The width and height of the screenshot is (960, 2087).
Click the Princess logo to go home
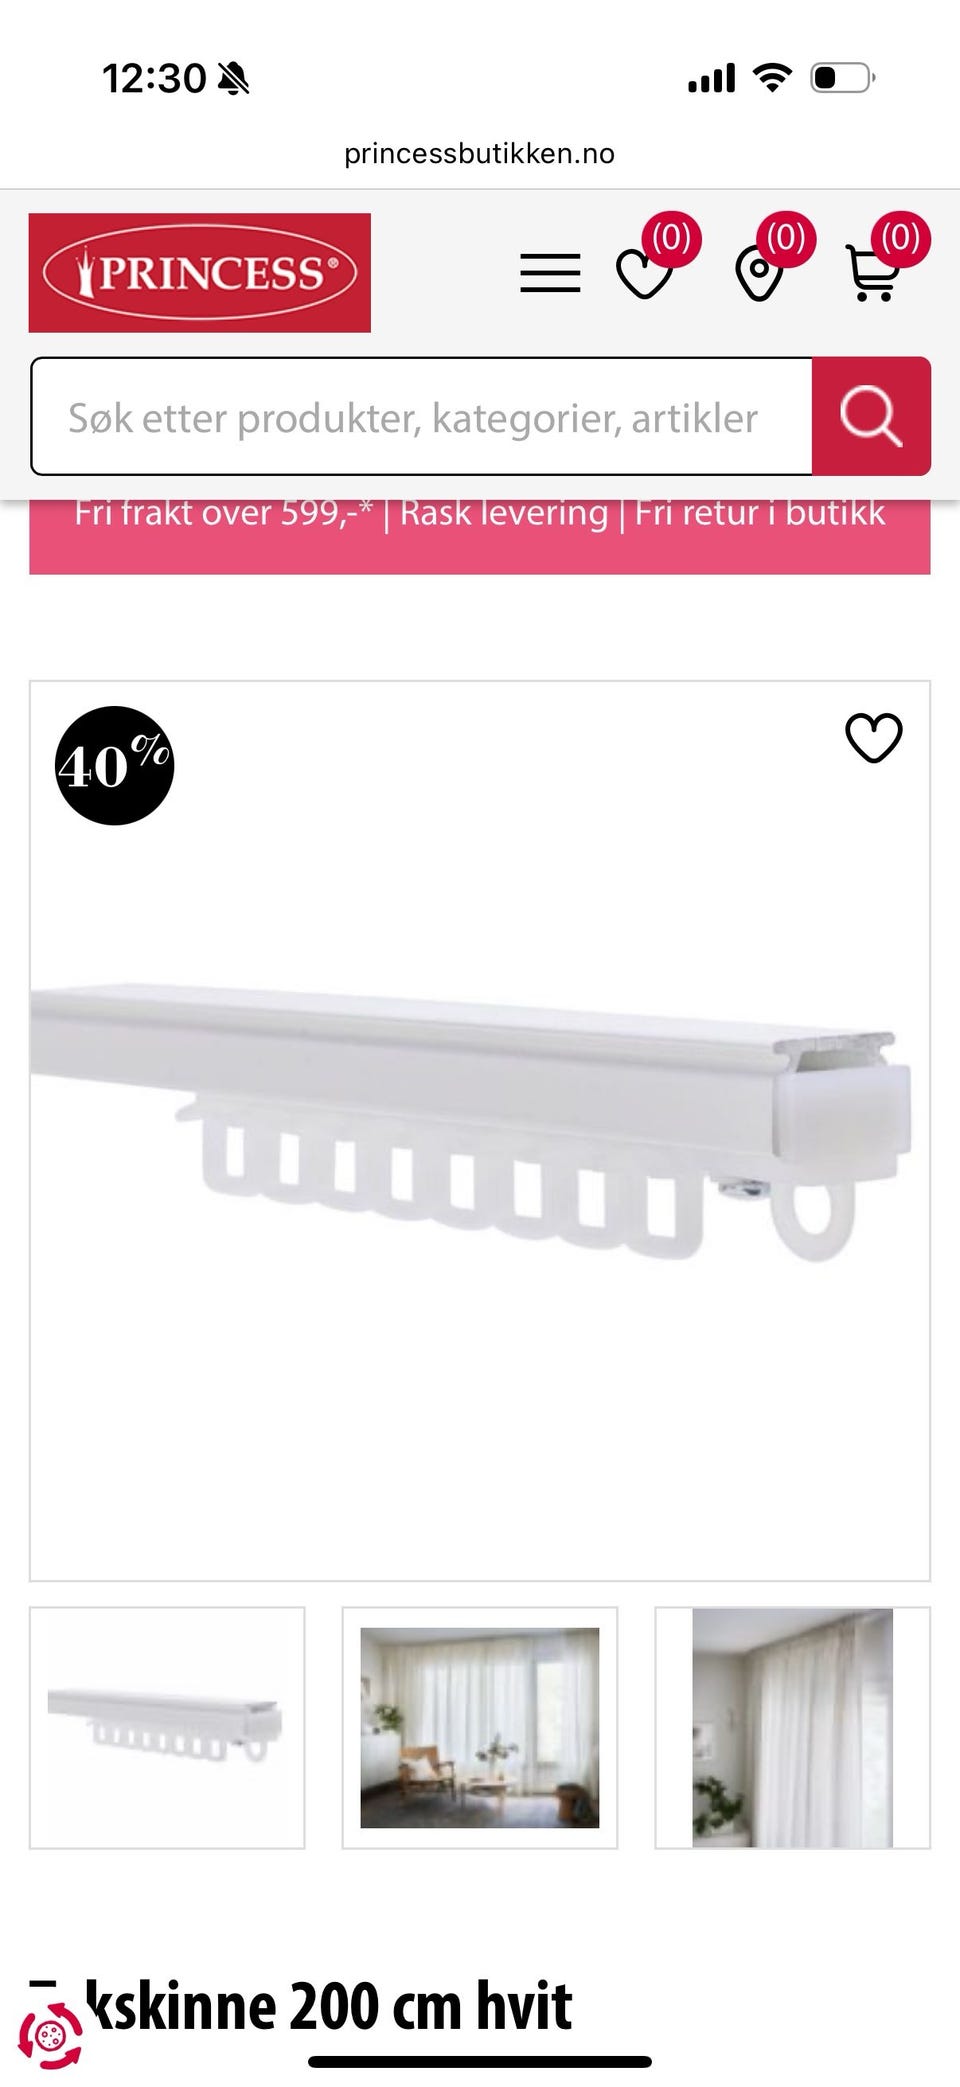[x=200, y=273]
